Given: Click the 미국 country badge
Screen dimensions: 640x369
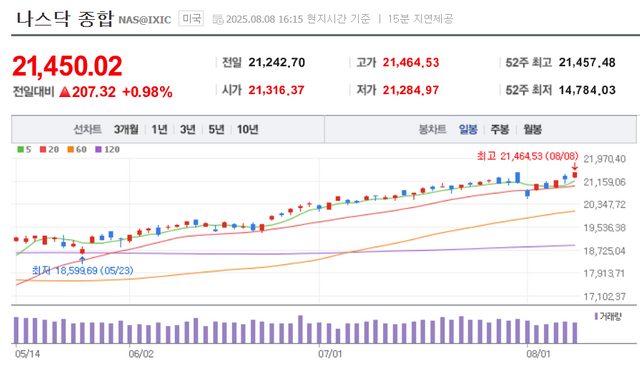Looking at the screenshot, I should click(x=191, y=18).
